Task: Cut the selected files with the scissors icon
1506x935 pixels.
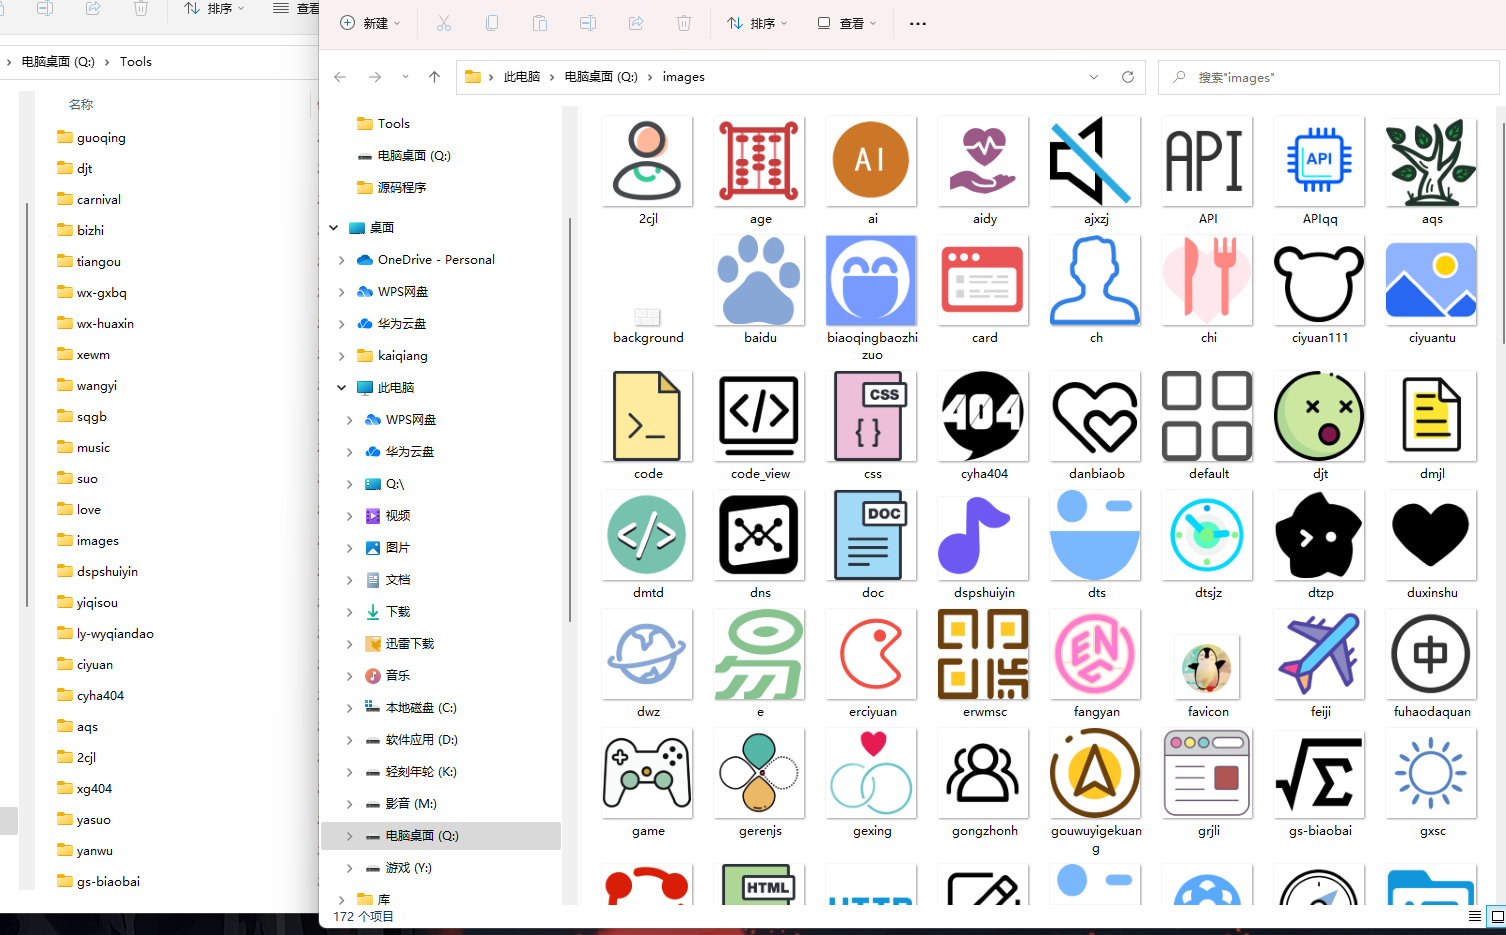Action: pos(443,22)
